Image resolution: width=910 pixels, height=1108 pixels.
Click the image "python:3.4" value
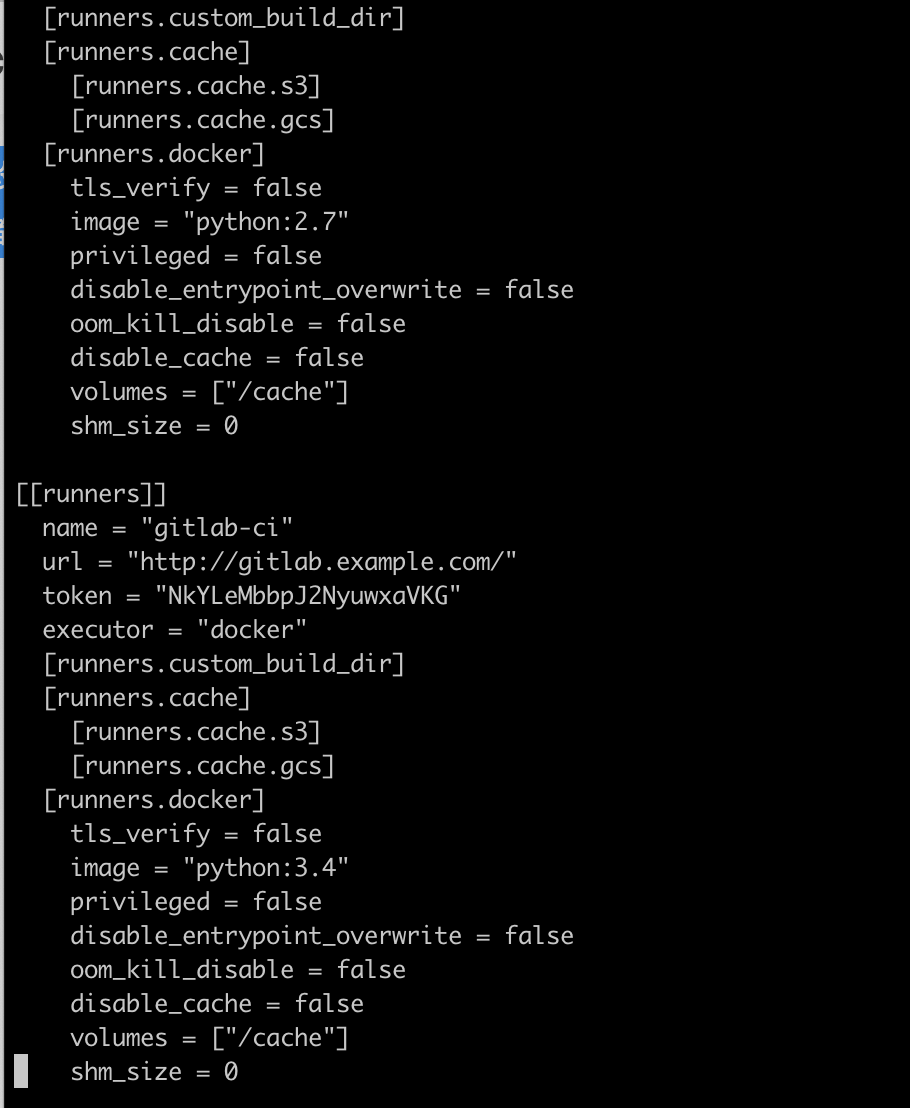[x=266, y=868]
